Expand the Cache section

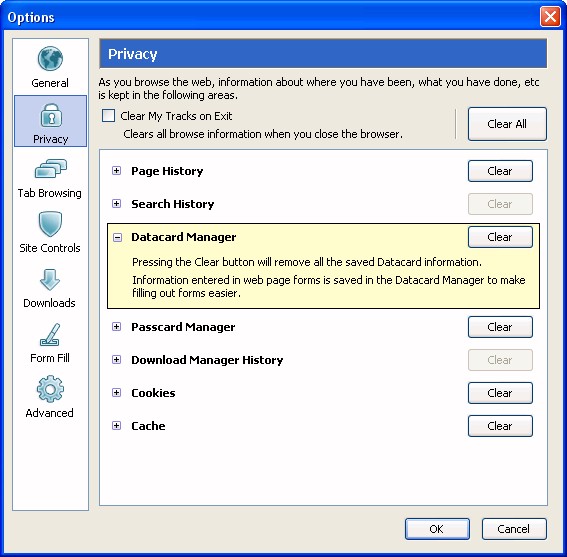coord(116,425)
